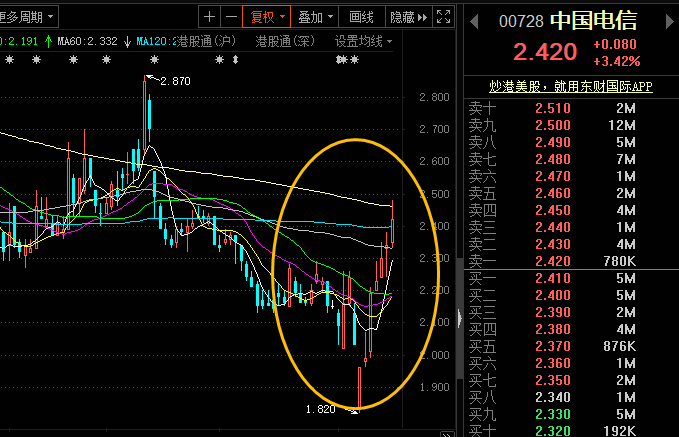
Task: Toggle 港股通(沪) indicator
Action: coord(207,41)
